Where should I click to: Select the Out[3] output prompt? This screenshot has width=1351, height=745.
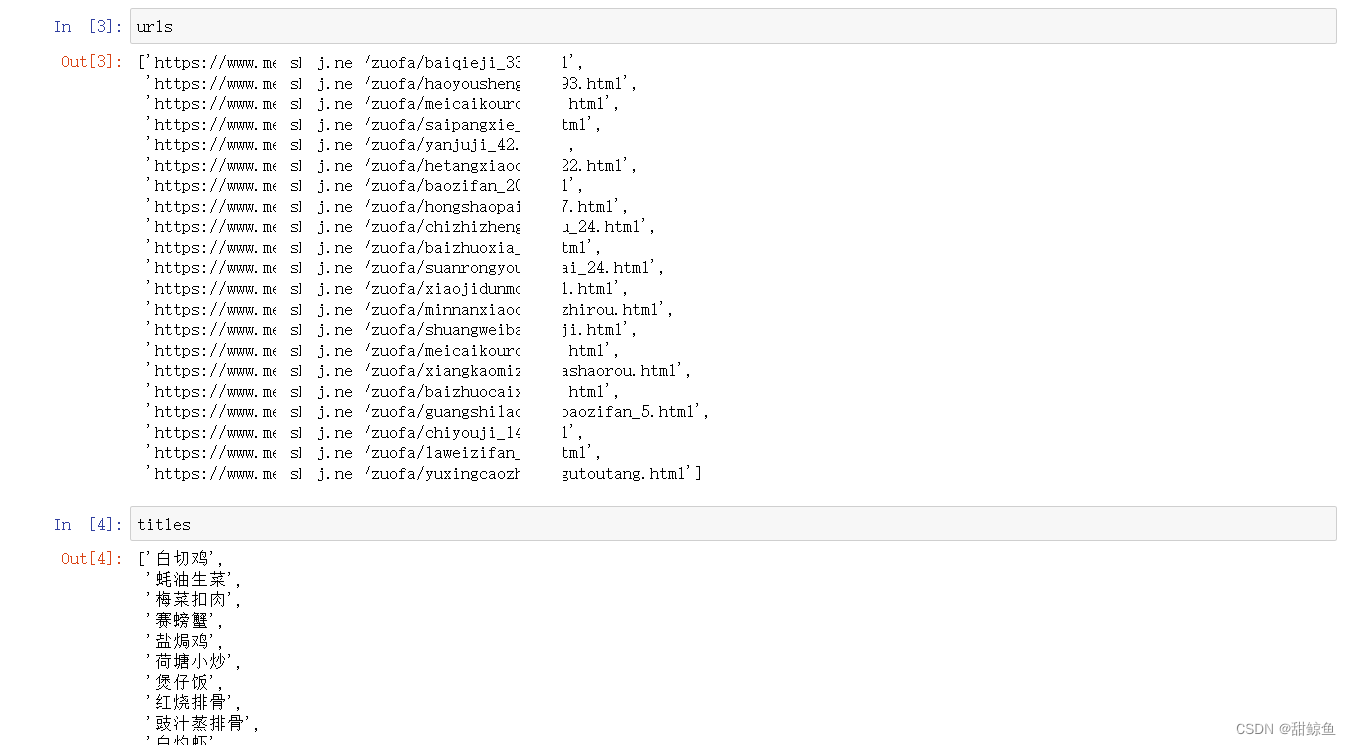tap(91, 62)
